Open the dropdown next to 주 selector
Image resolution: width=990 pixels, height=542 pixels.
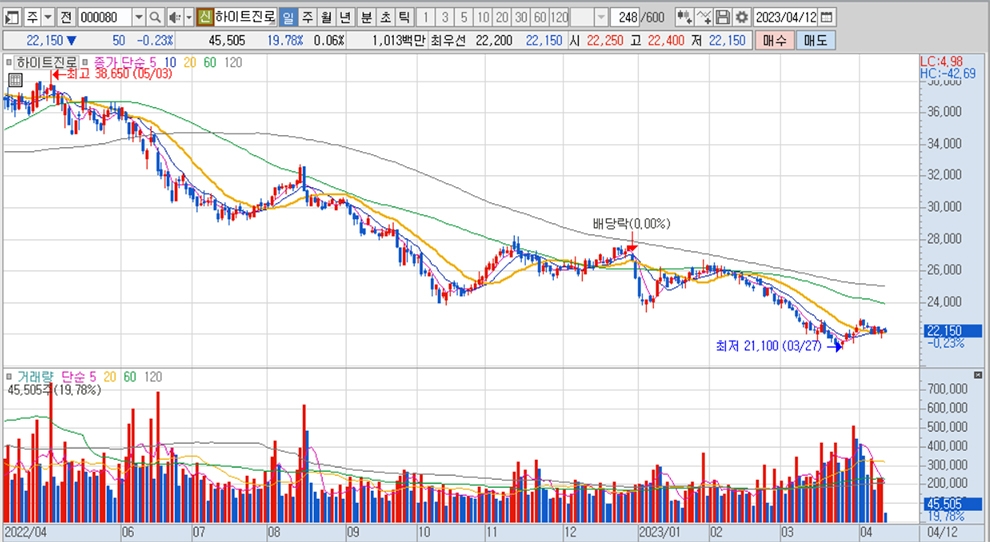[48, 18]
